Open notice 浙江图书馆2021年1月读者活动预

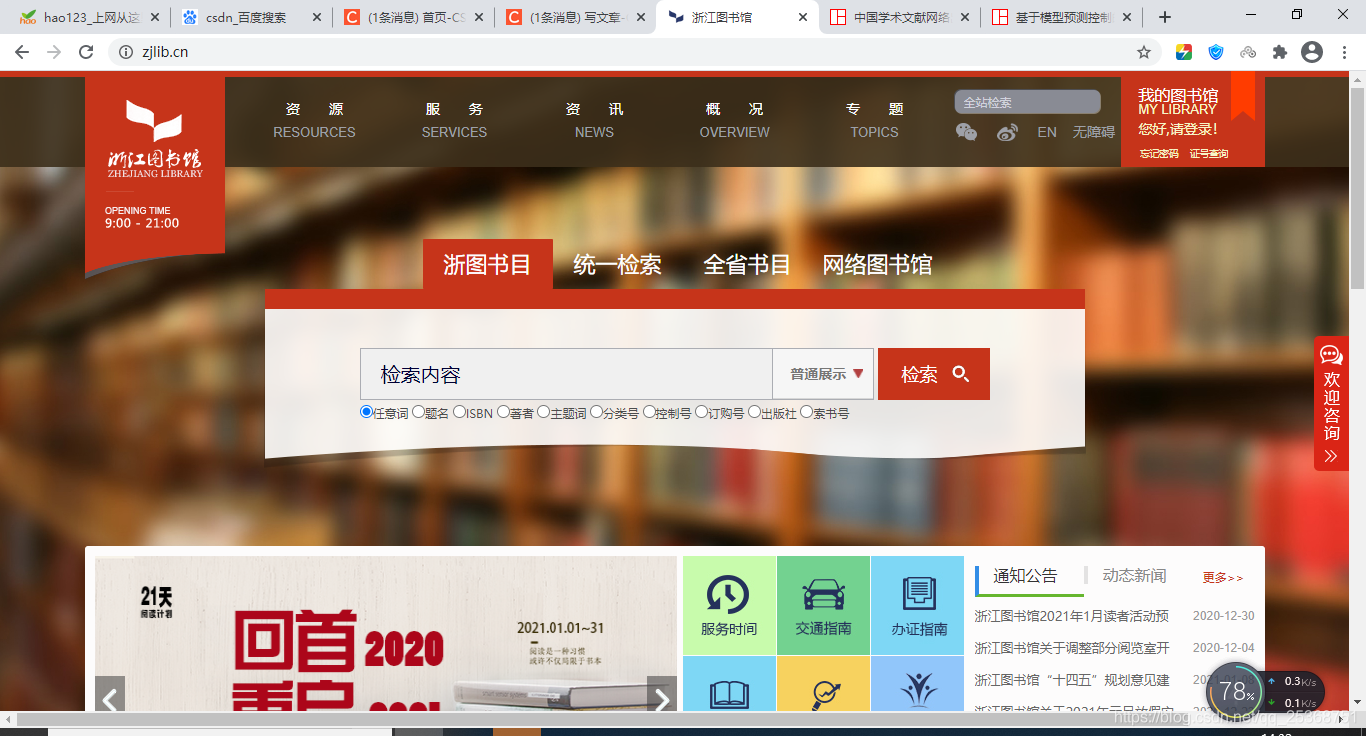(x=1072, y=616)
